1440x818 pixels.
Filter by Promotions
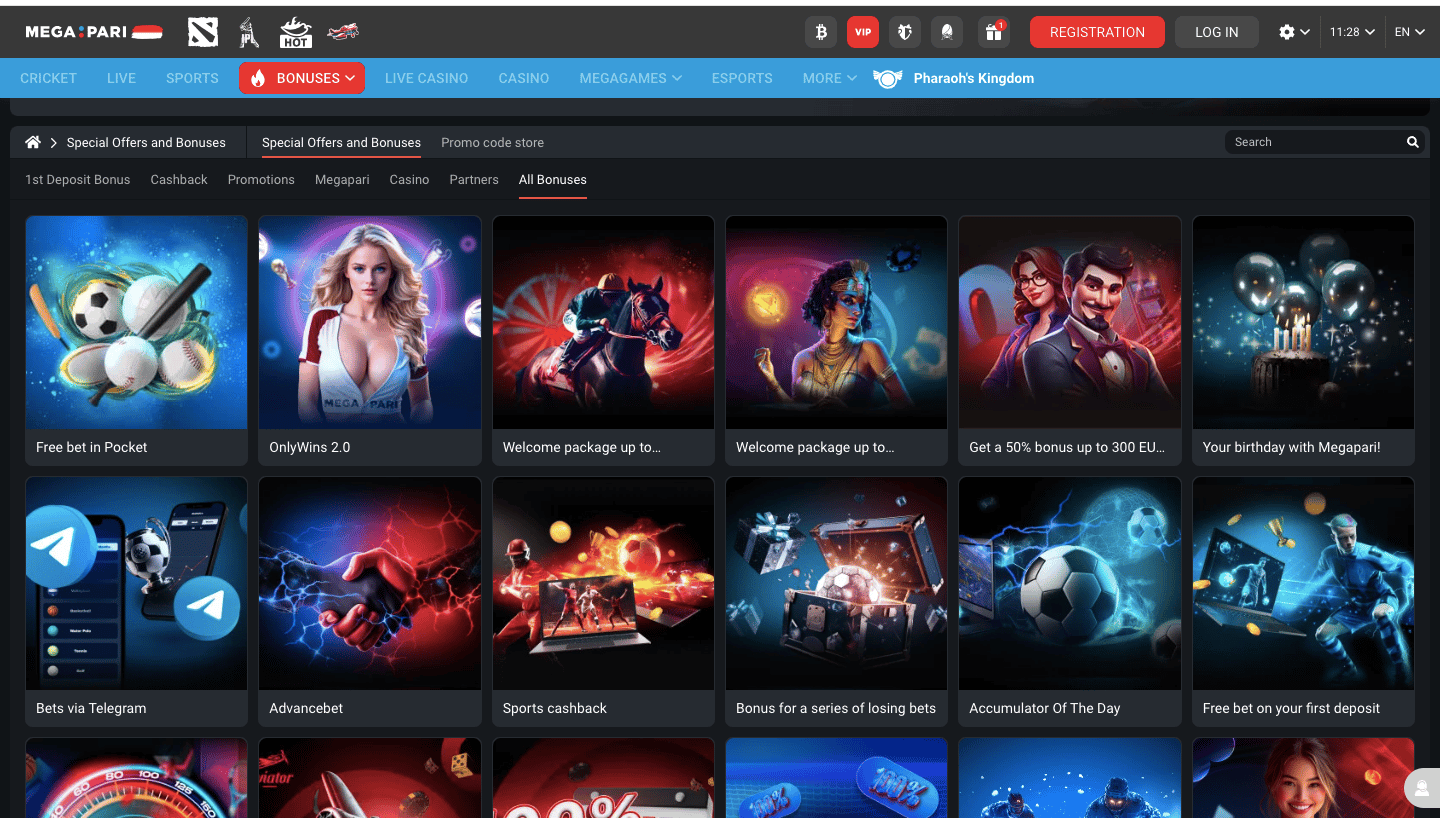(261, 180)
